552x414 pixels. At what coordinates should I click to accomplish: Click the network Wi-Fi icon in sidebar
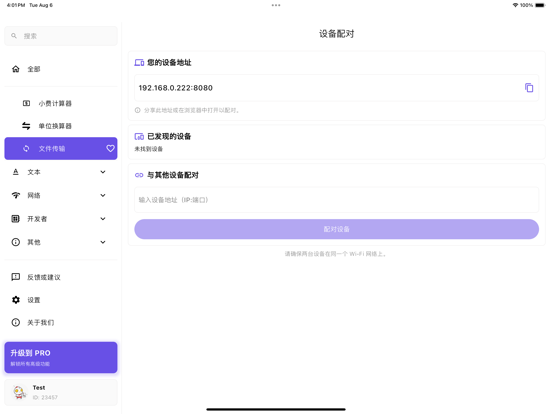coord(16,195)
